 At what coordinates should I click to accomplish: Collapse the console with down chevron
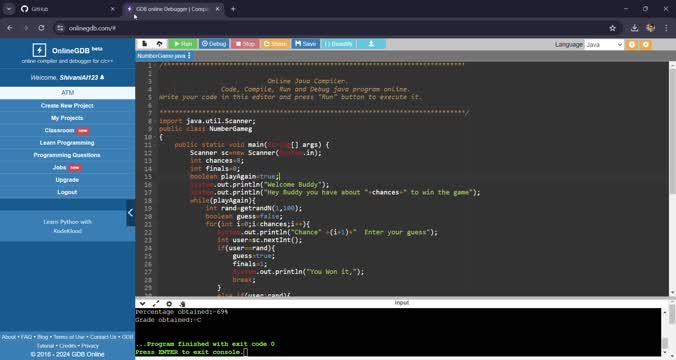142,304
